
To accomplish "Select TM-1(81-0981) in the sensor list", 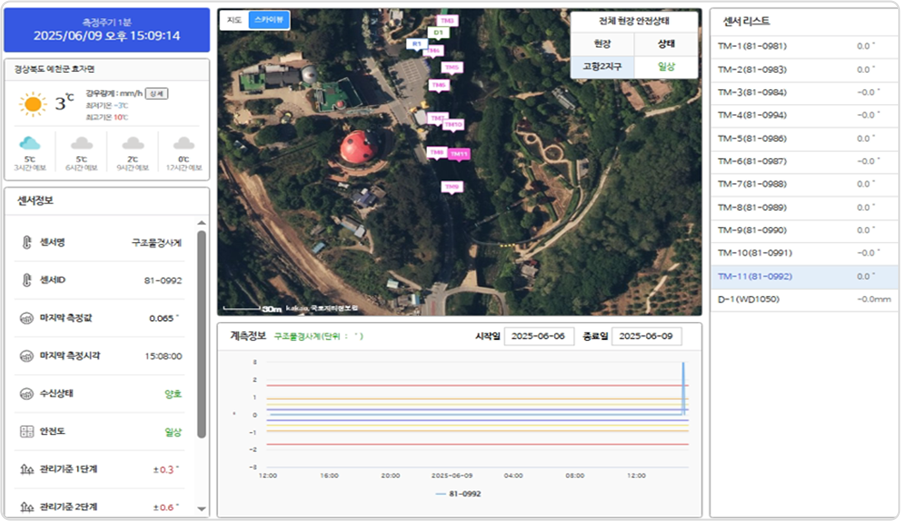I will (x=804, y=47).
